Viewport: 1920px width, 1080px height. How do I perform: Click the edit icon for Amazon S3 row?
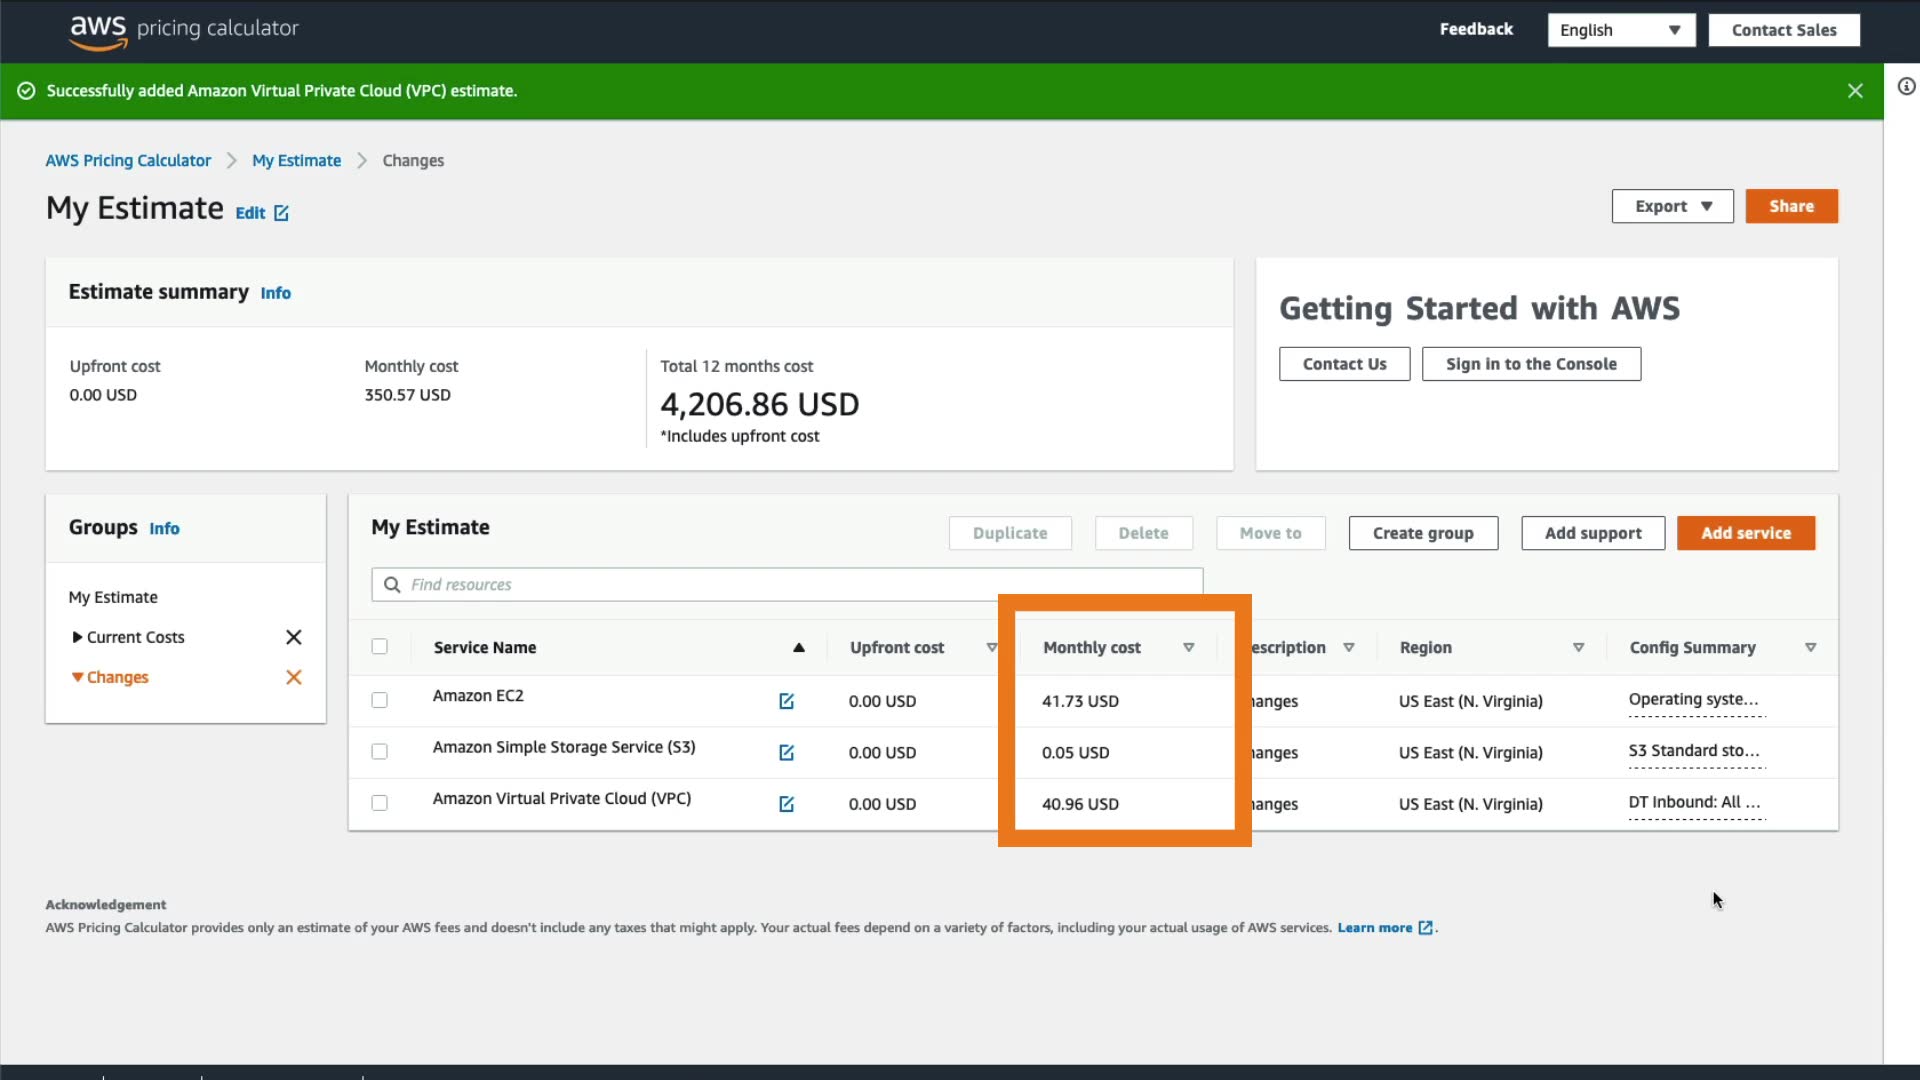pyautogui.click(x=786, y=752)
